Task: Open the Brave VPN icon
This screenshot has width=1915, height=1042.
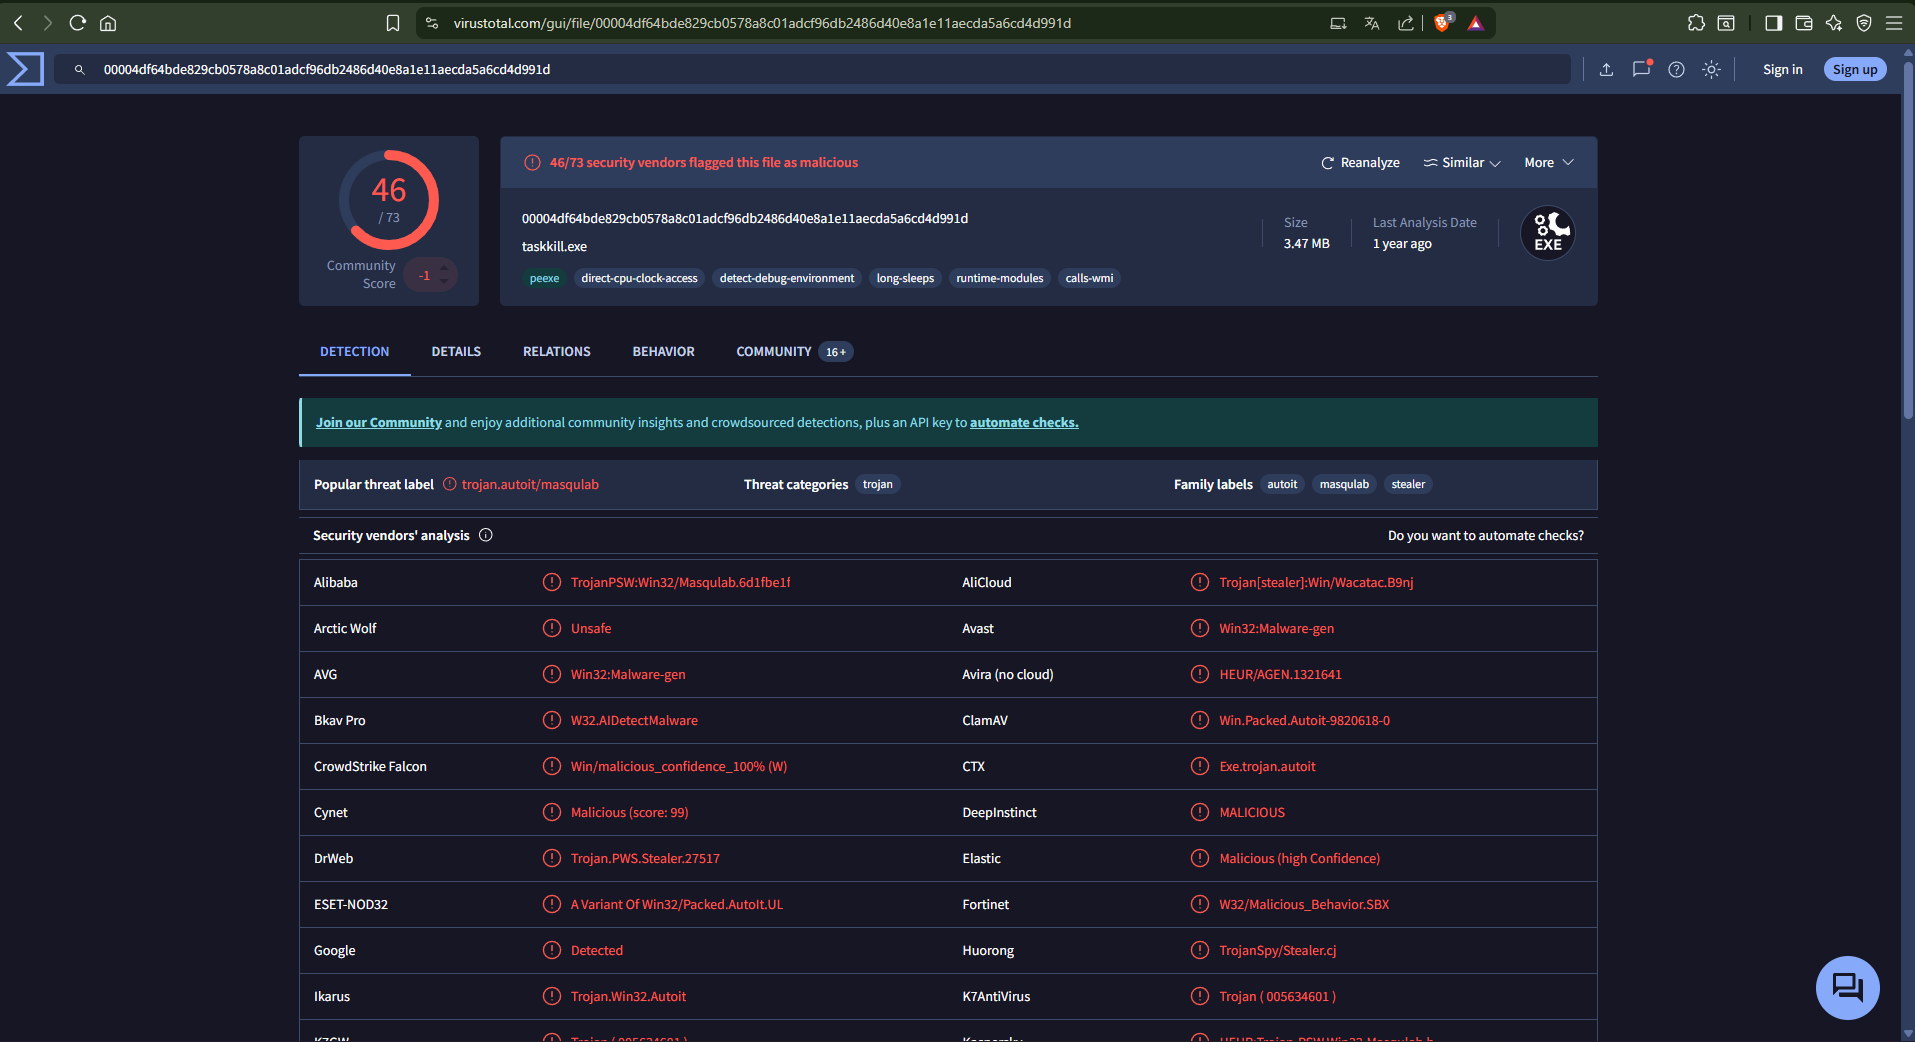Action: [x=1864, y=22]
